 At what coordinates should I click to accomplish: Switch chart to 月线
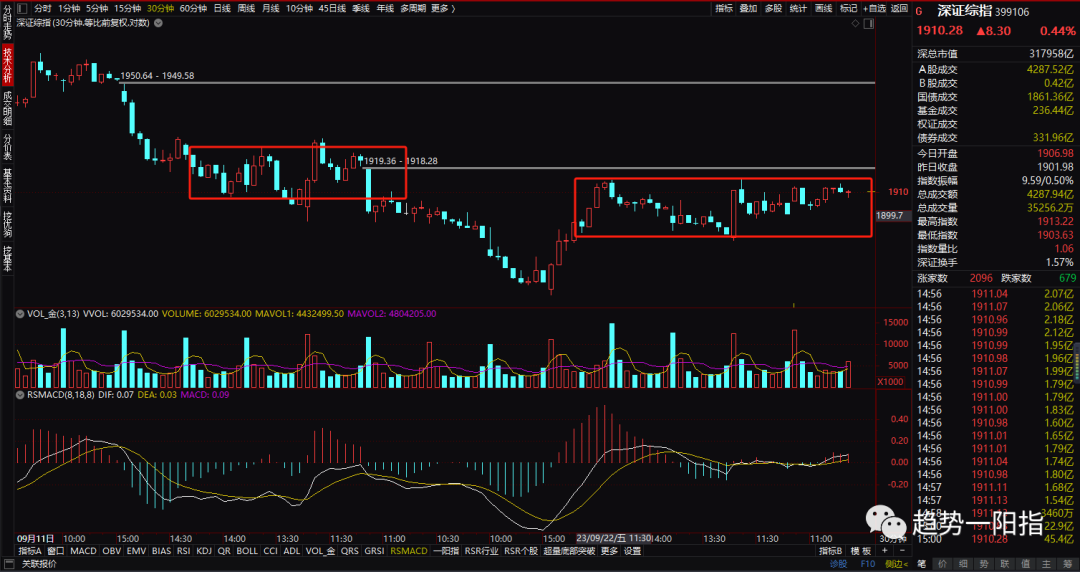(x=271, y=8)
